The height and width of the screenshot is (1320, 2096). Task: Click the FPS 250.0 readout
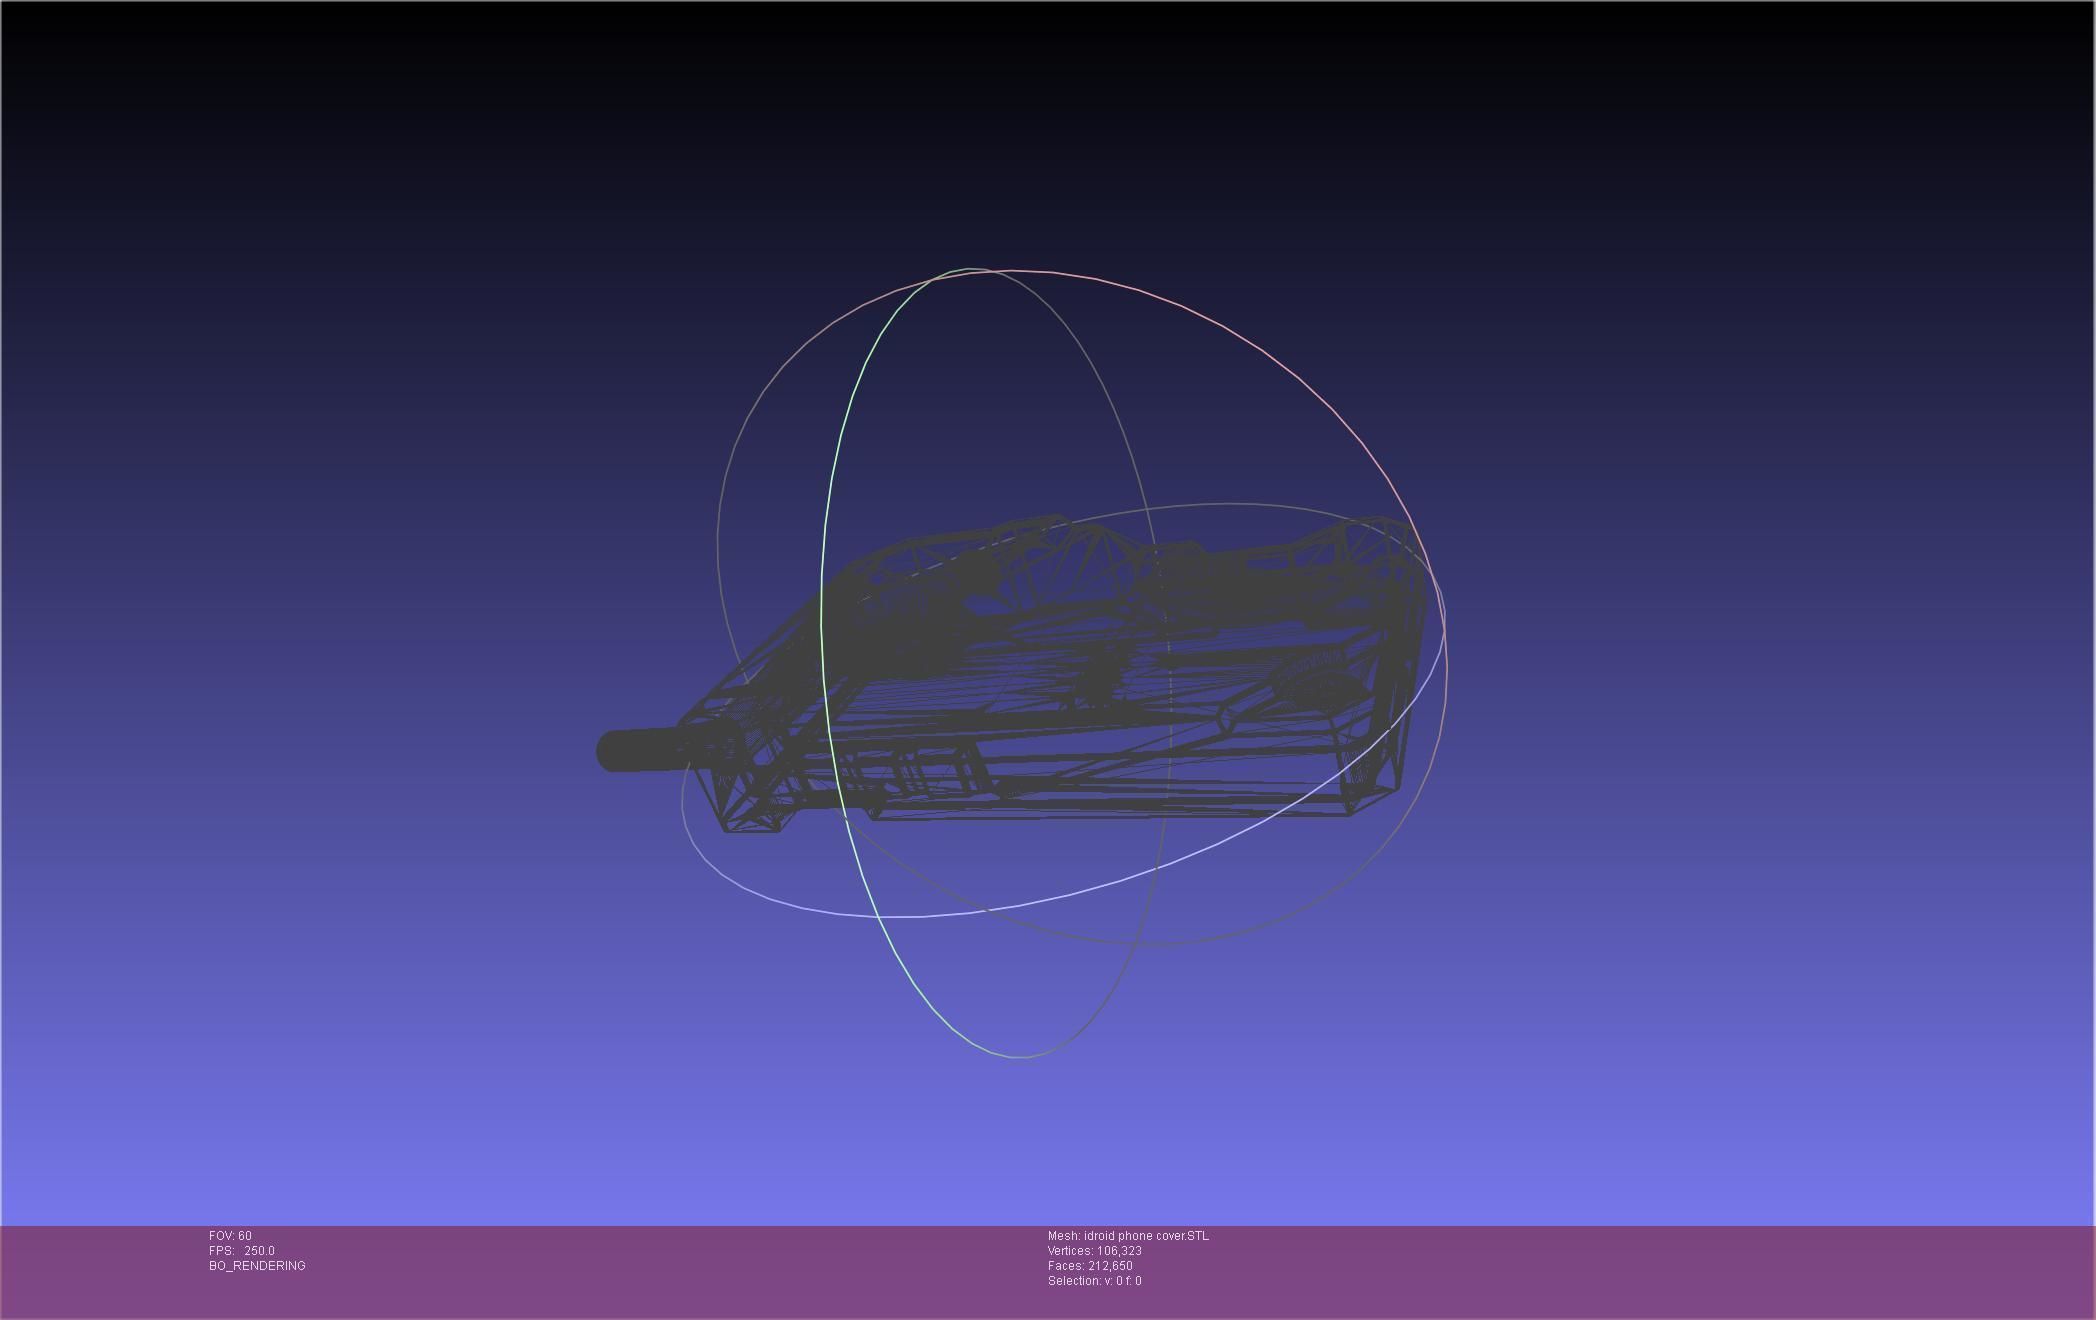(242, 1251)
